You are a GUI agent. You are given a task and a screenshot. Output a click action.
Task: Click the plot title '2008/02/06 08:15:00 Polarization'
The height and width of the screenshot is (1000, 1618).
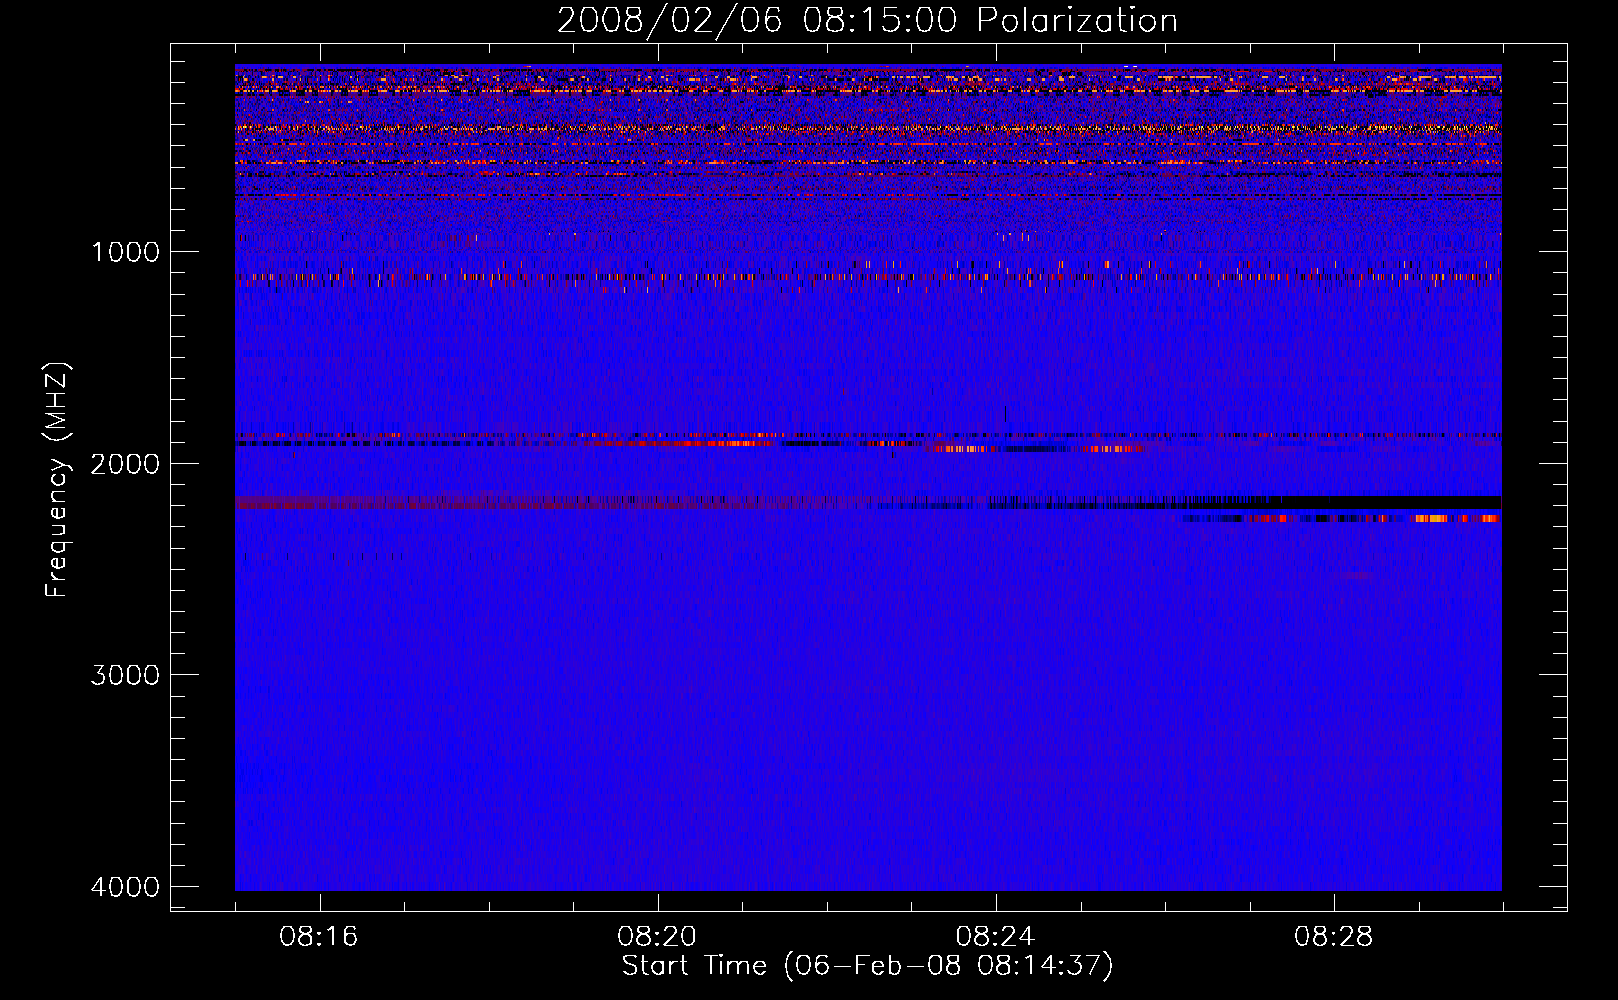pos(867,20)
